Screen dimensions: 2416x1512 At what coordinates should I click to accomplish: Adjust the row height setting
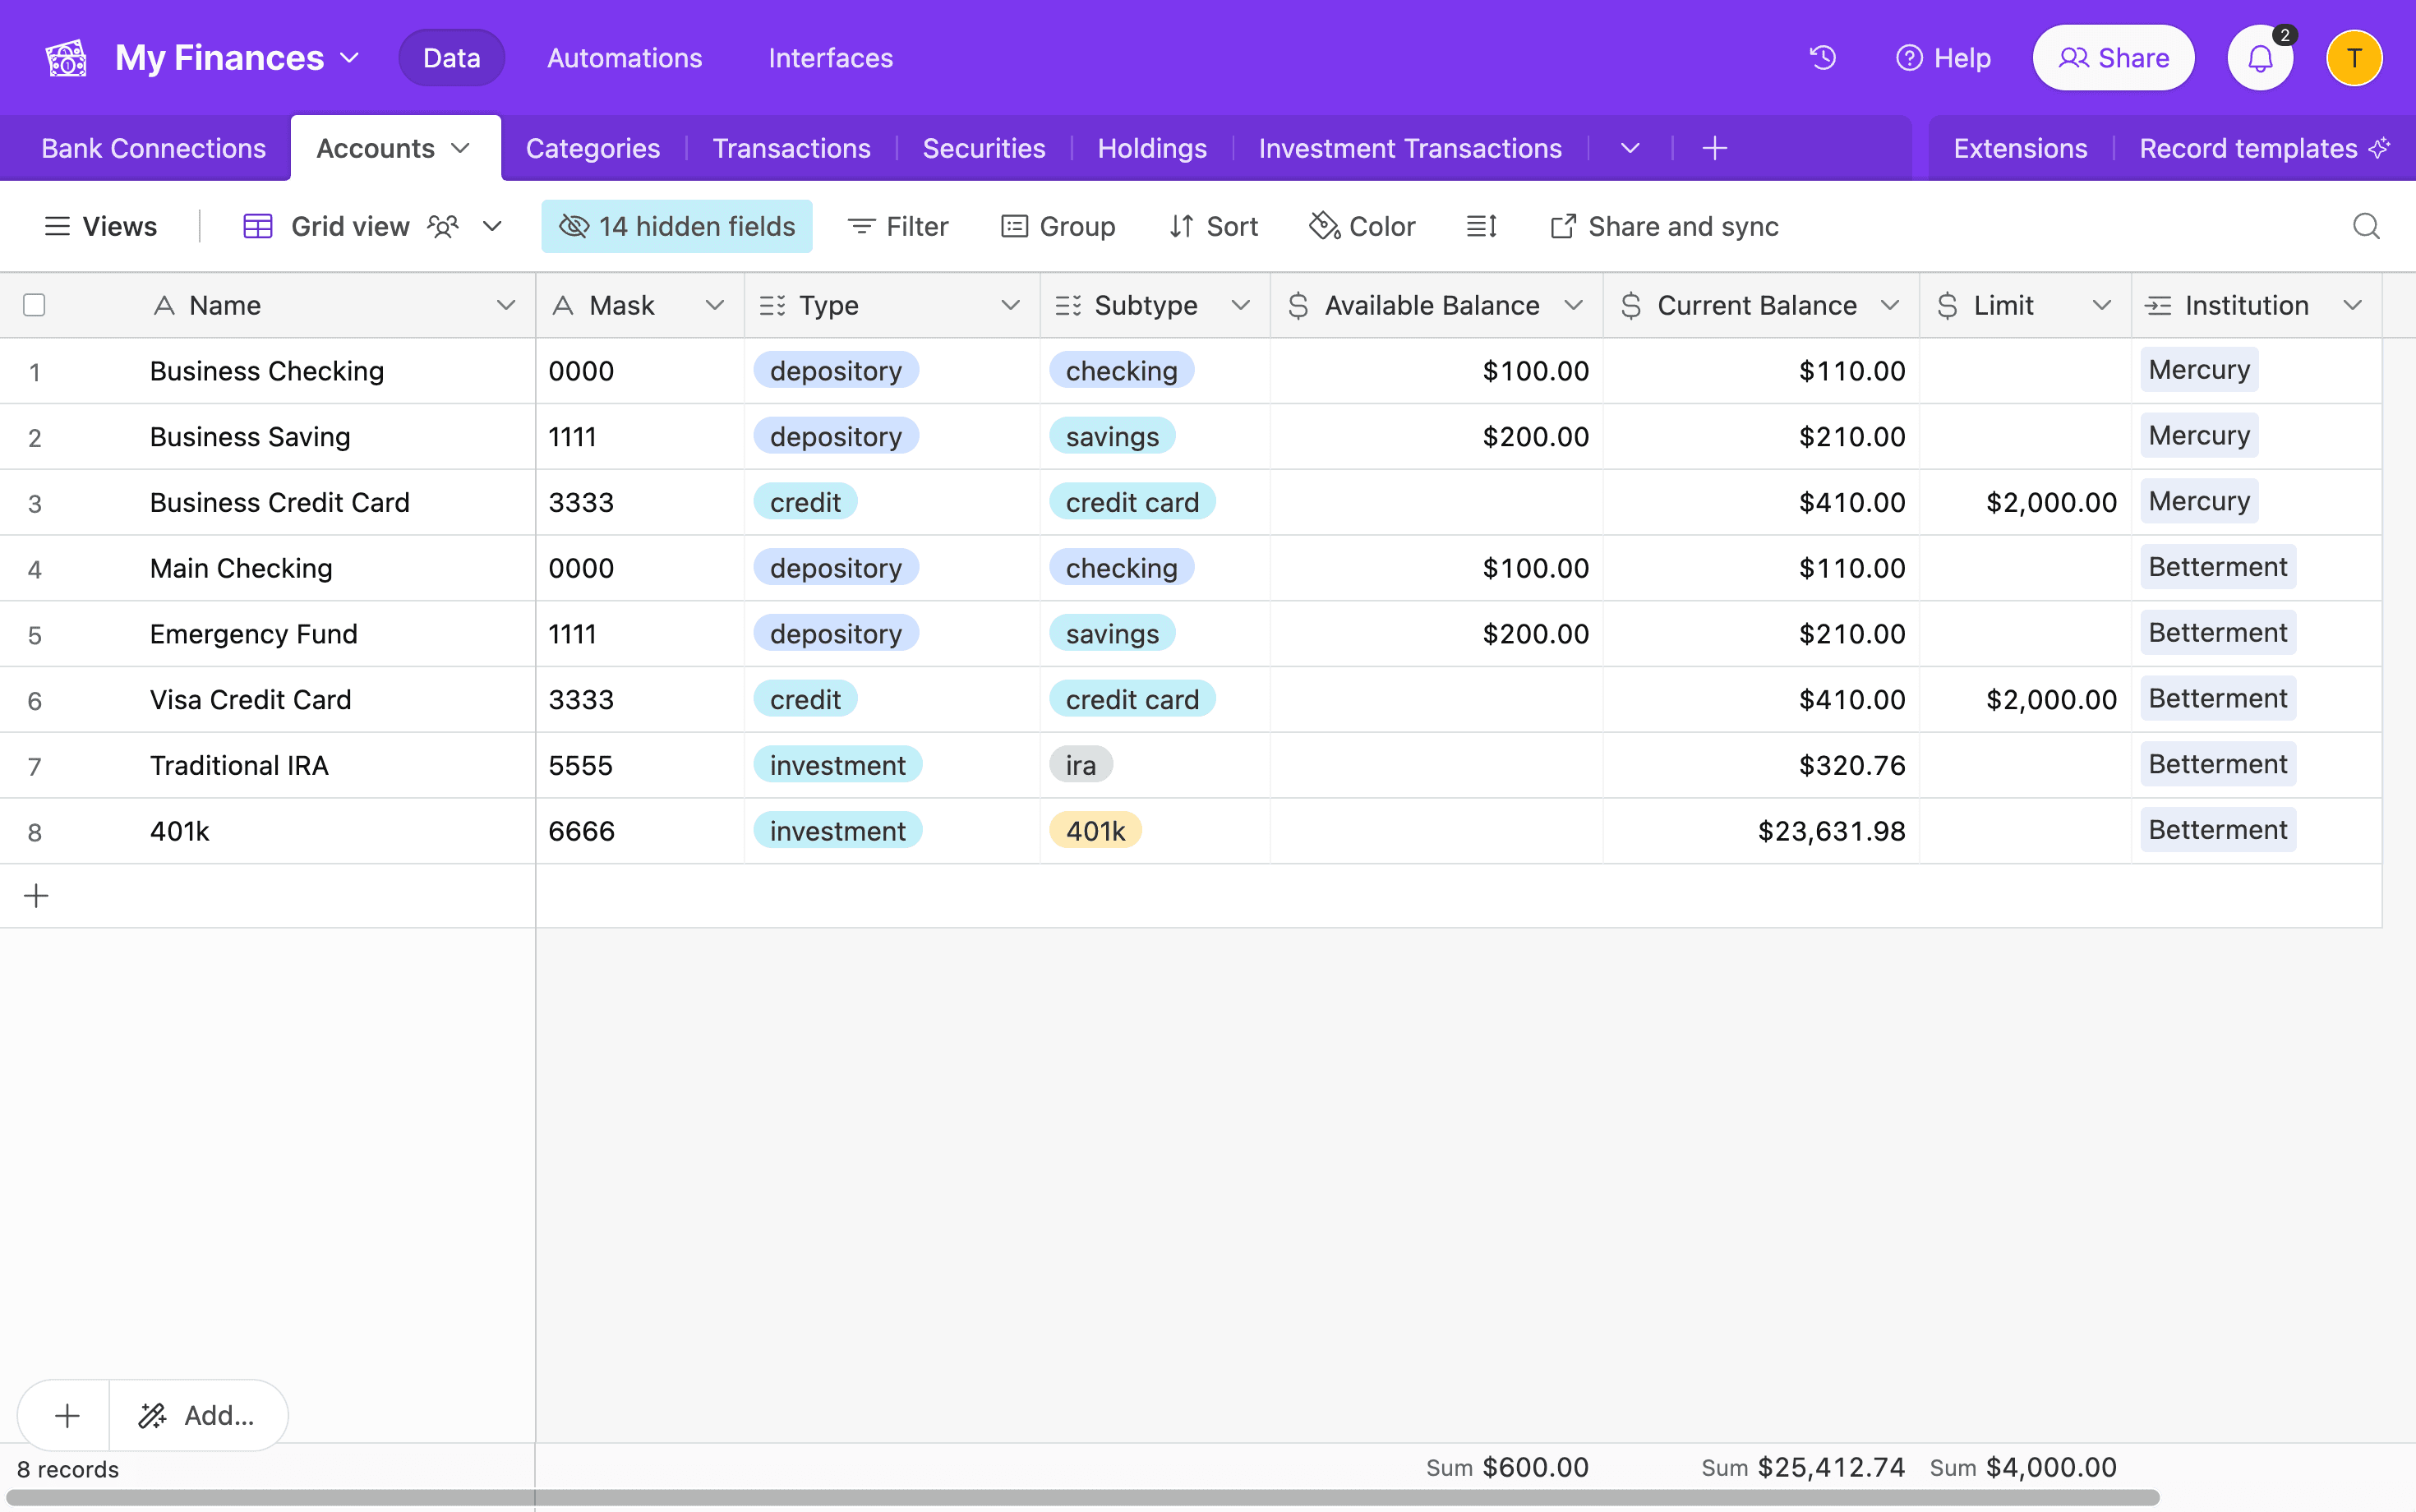coord(1480,226)
